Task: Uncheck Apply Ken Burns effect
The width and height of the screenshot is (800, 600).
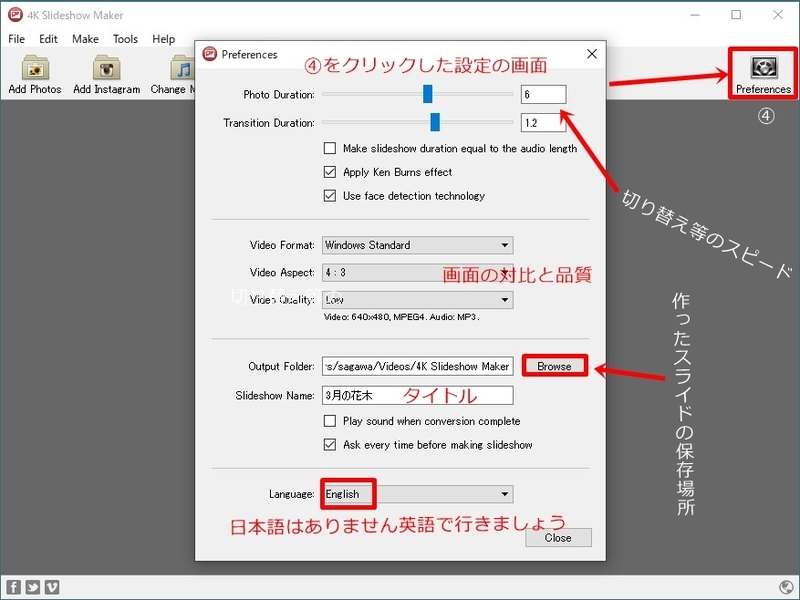Action: pyautogui.click(x=330, y=172)
